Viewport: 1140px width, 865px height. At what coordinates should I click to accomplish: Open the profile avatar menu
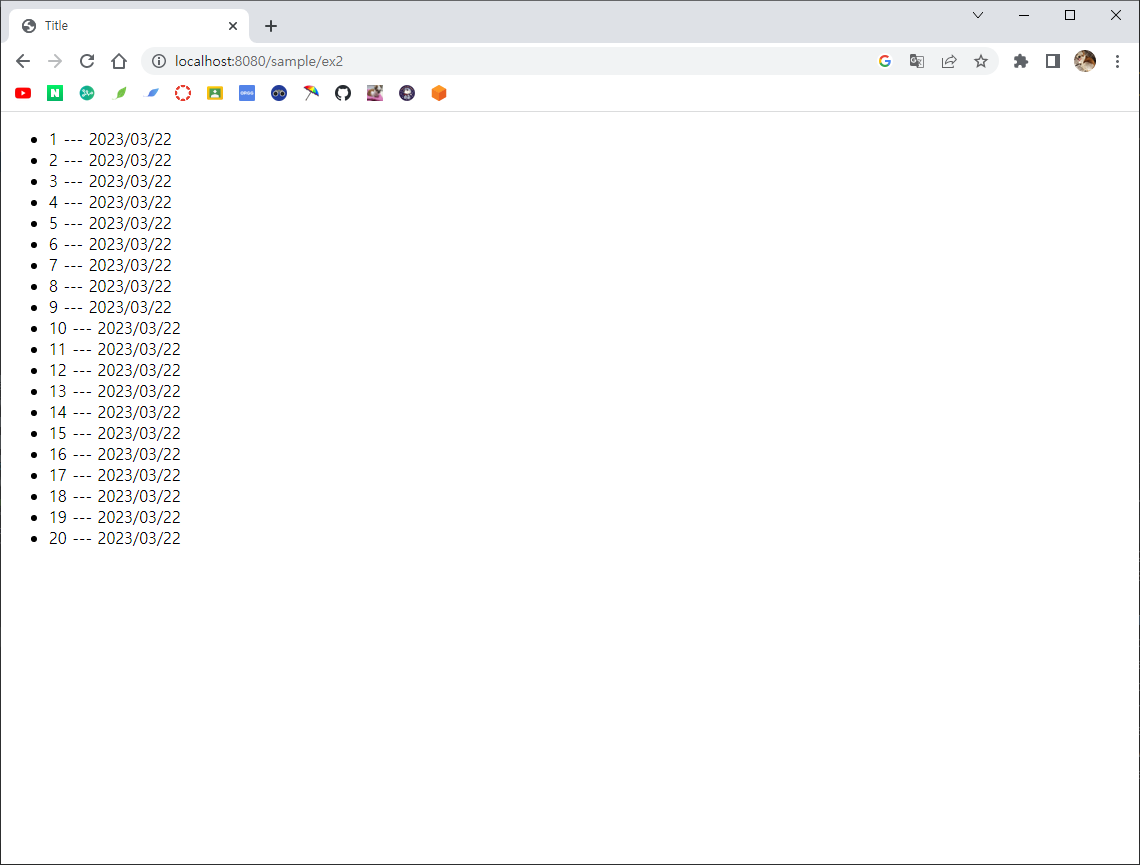[x=1085, y=61]
